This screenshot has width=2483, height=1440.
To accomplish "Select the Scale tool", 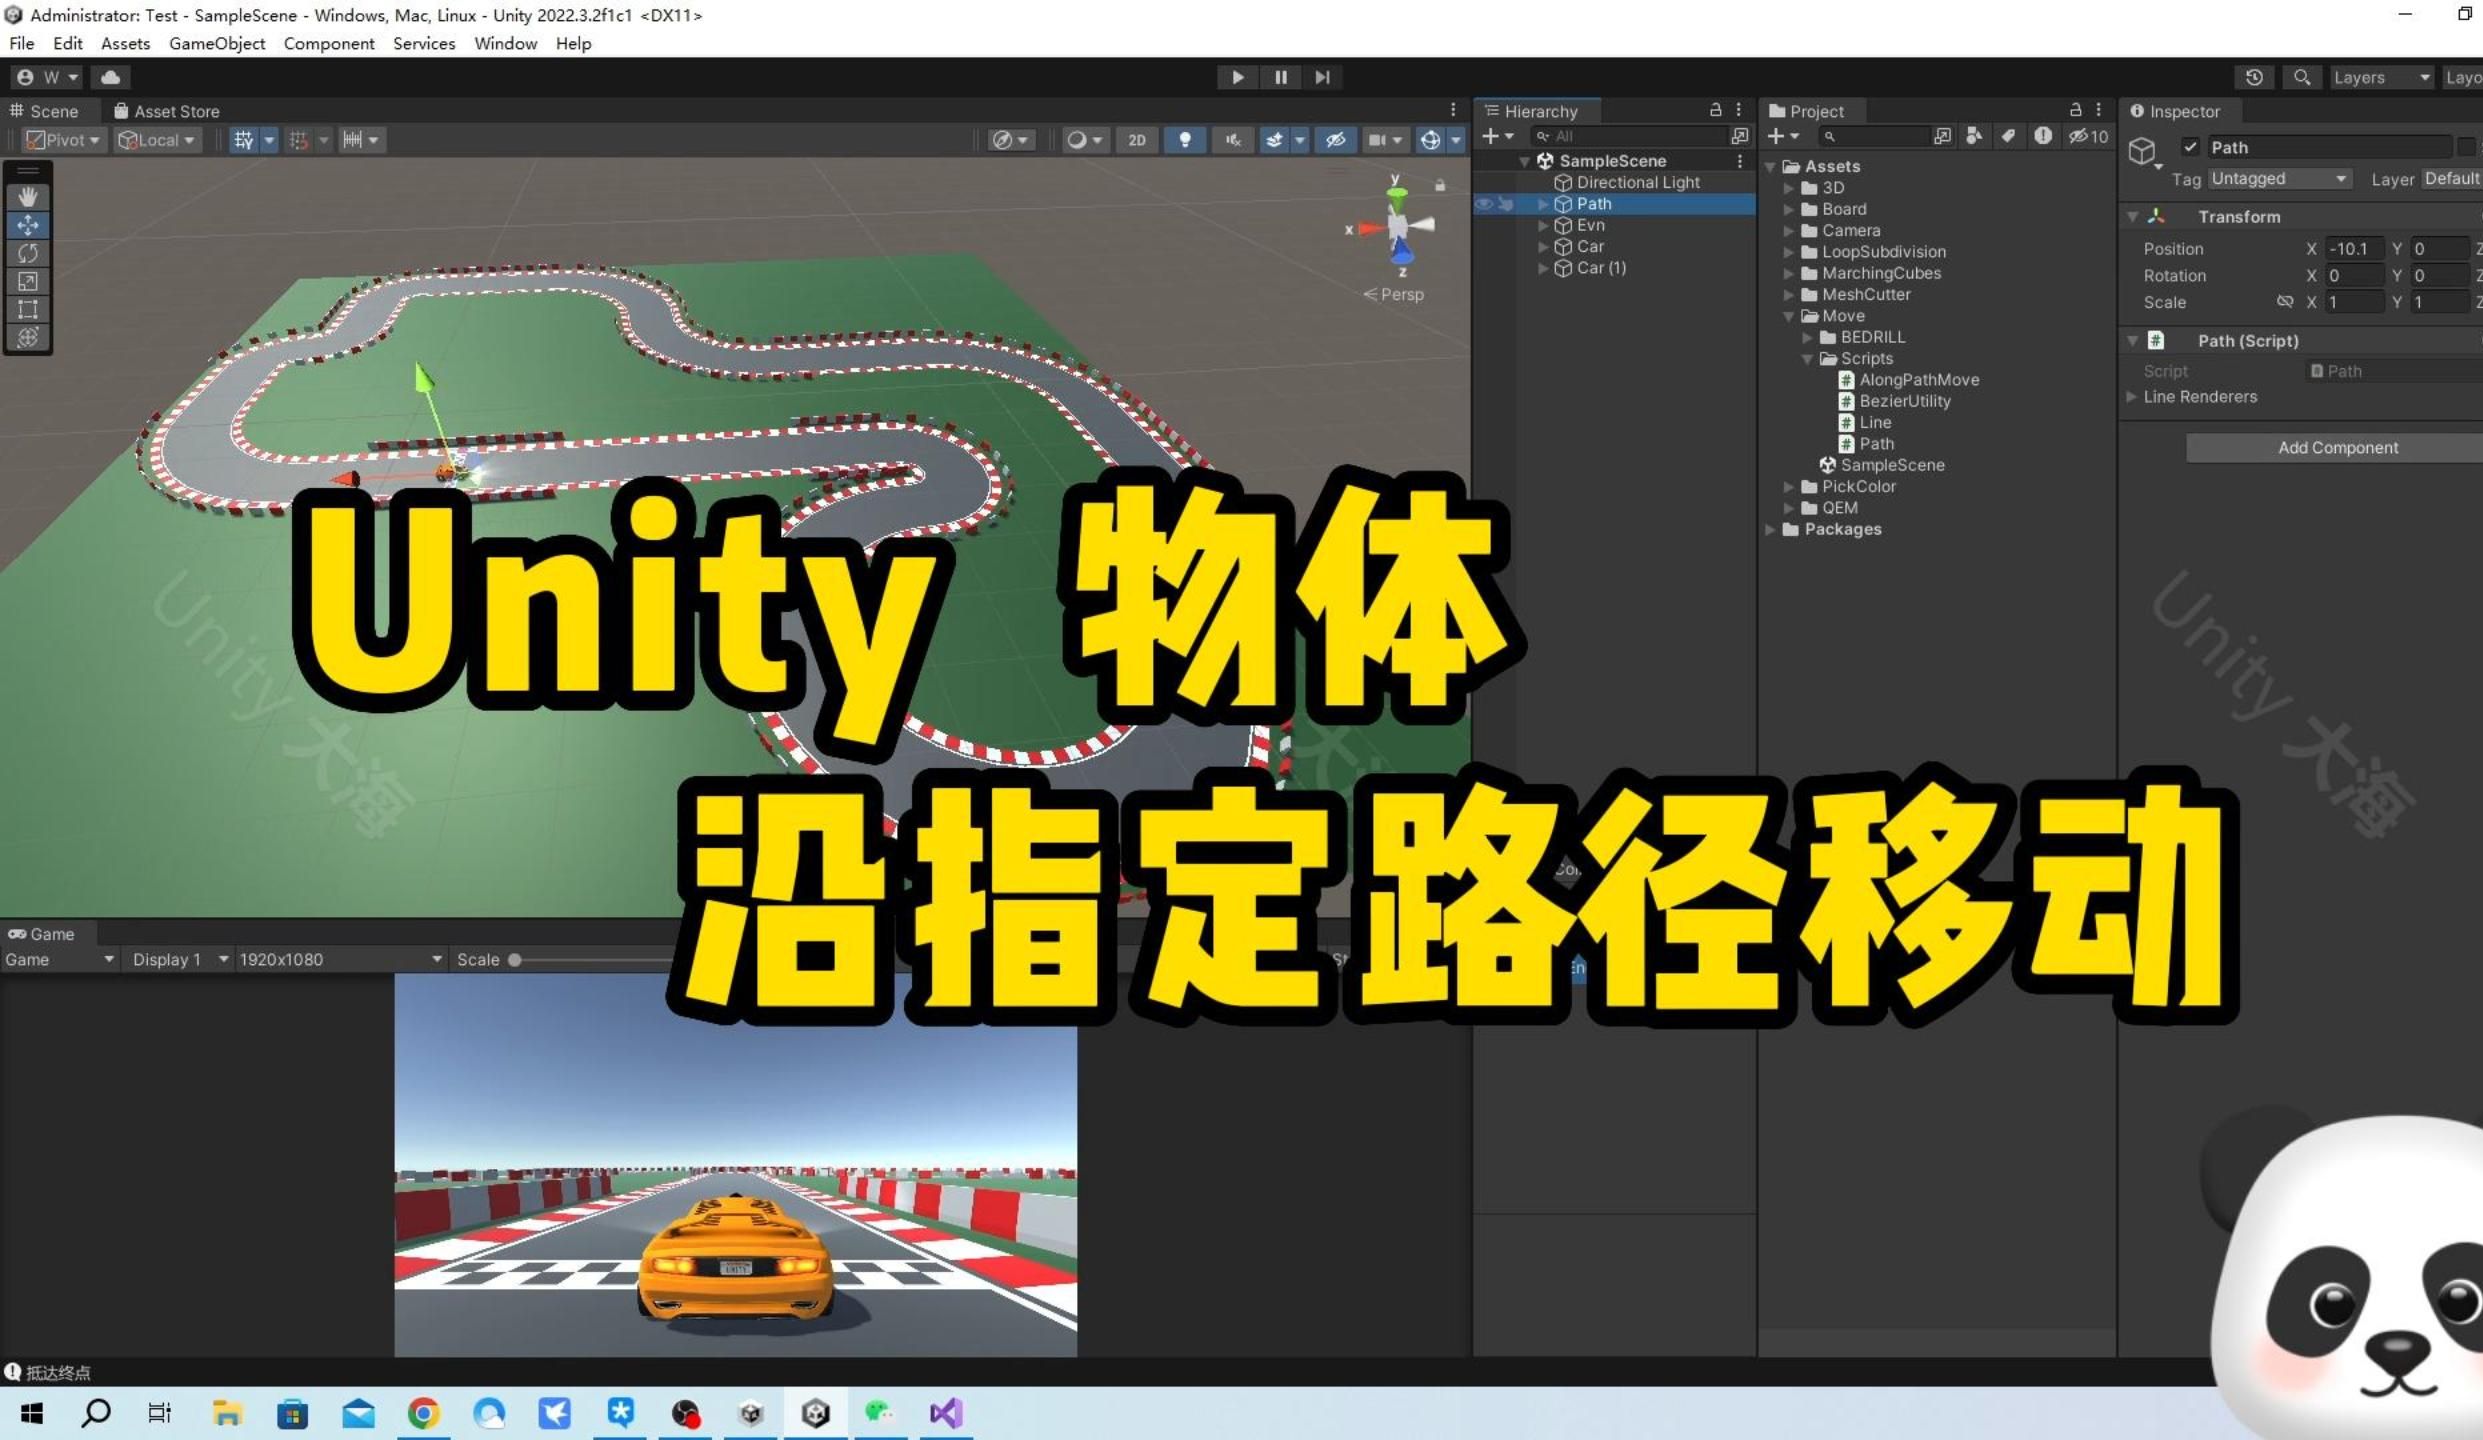I will point(27,281).
